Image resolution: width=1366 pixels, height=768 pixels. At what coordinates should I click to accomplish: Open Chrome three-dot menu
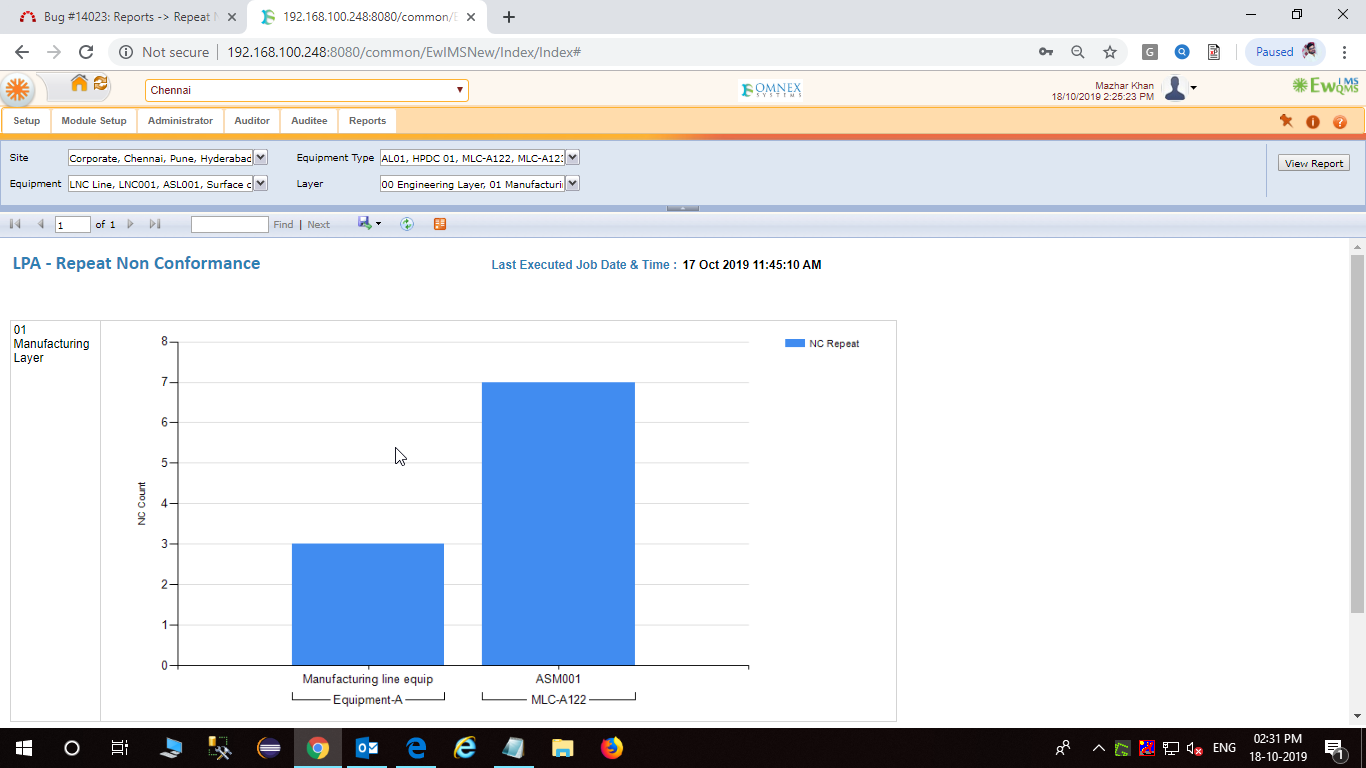click(x=1343, y=52)
